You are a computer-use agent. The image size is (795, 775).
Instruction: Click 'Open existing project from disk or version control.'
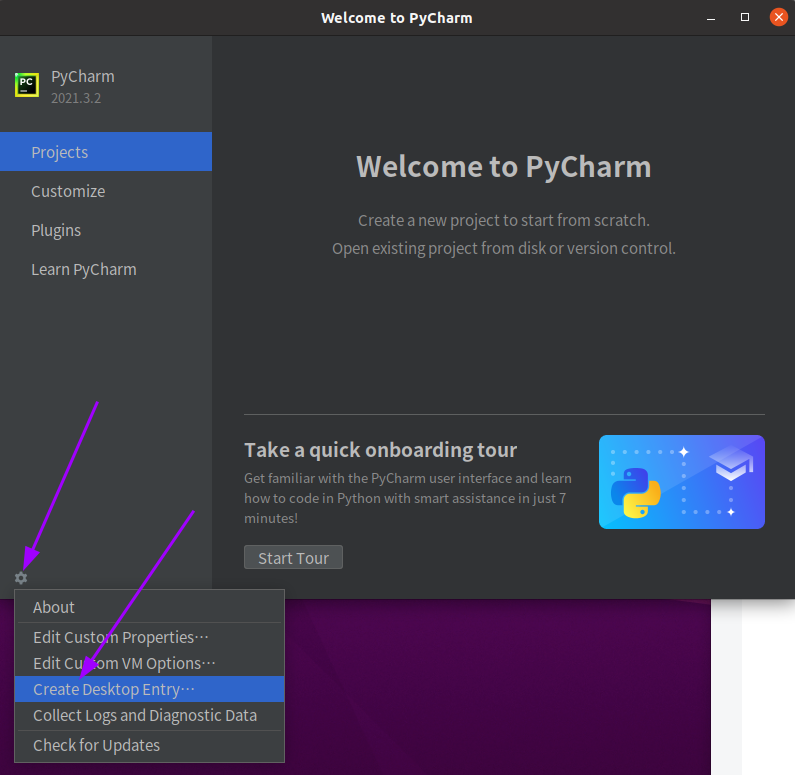pos(503,248)
